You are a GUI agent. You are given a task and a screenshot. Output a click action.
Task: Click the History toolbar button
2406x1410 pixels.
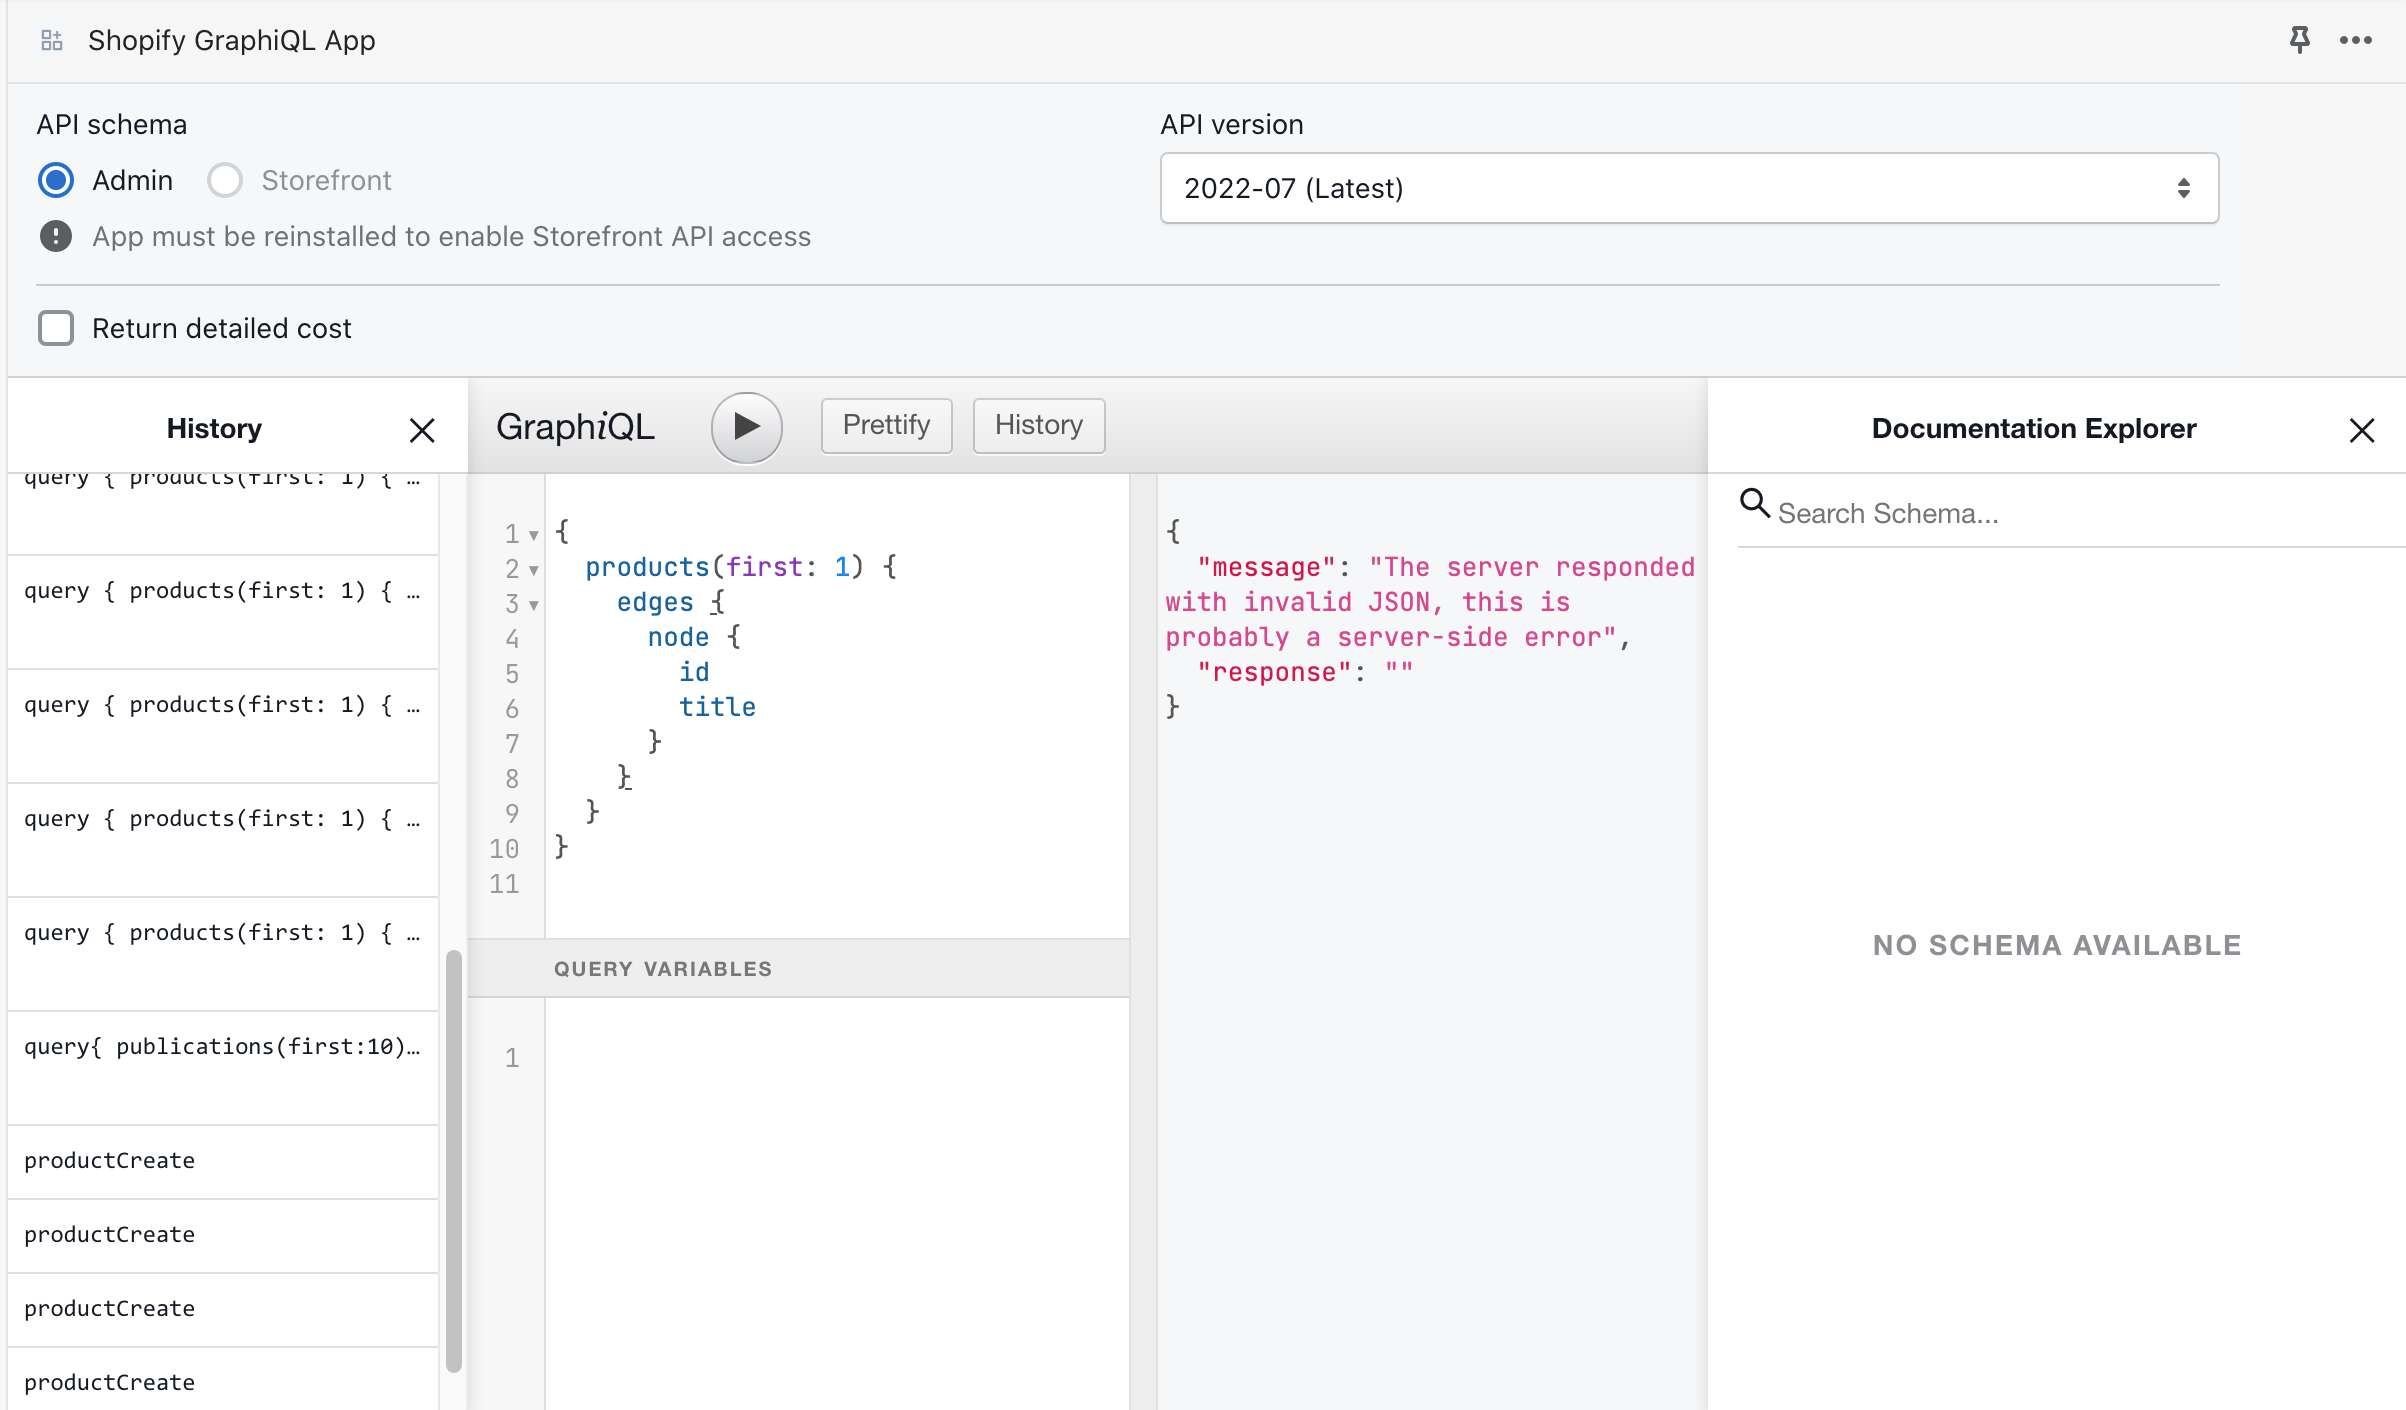[1038, 425]
